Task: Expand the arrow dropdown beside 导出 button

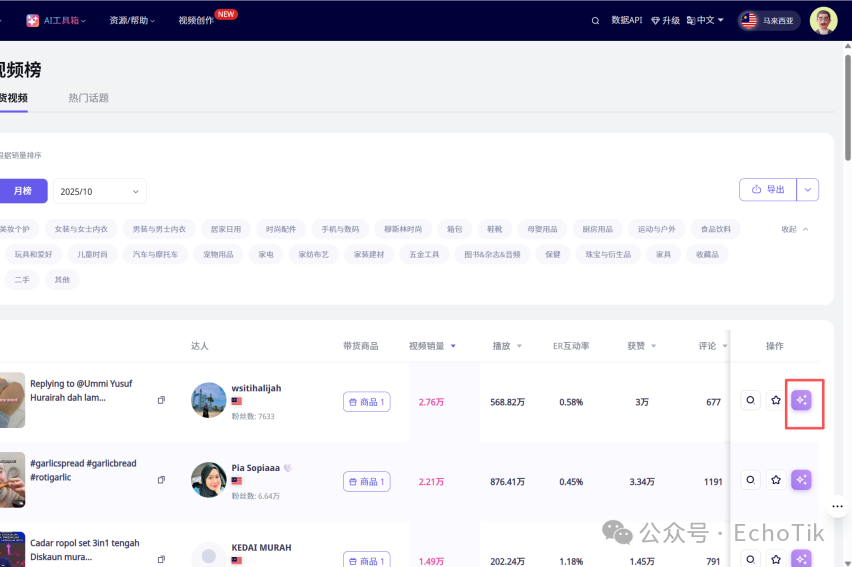Action: 808,190
